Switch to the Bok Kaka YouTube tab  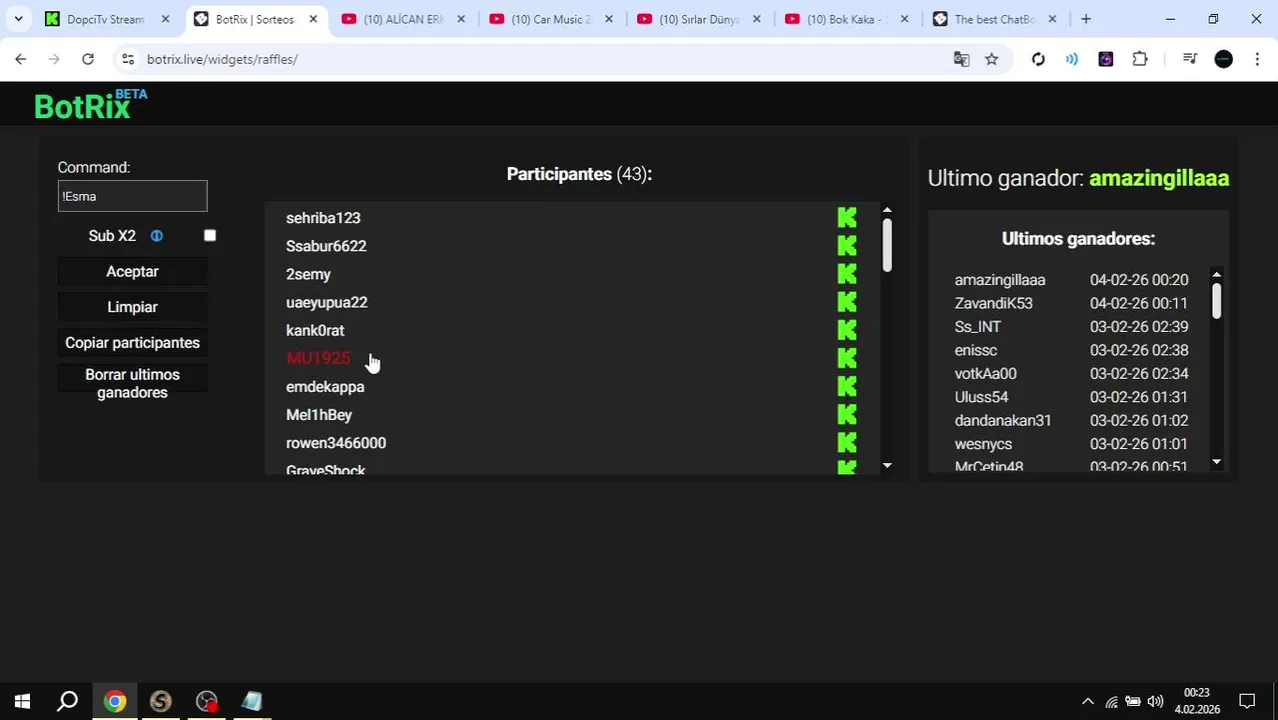tap(847, 19)
